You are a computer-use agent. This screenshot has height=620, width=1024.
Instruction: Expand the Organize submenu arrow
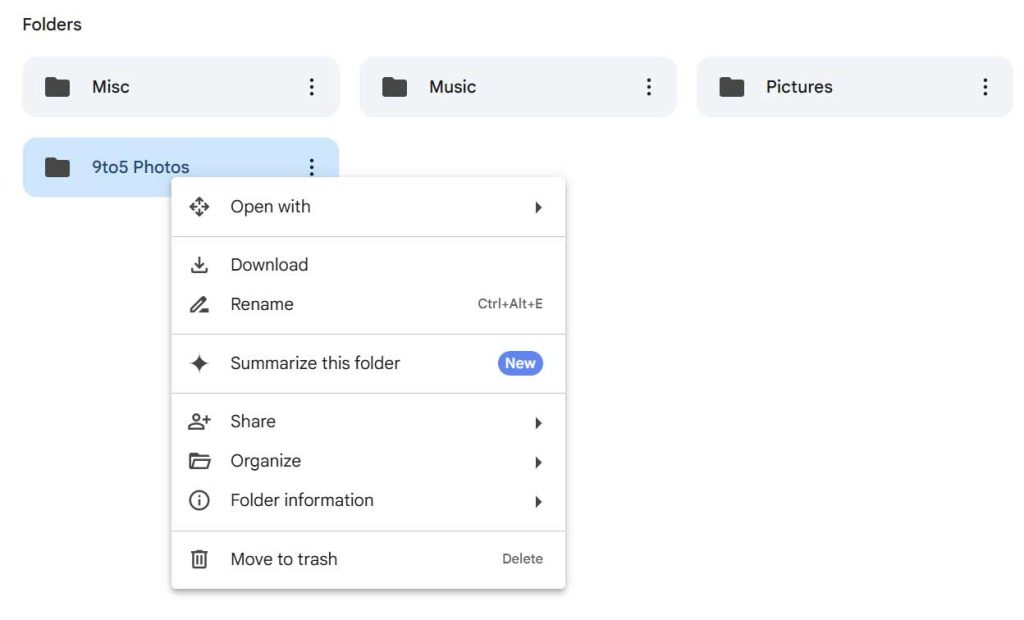click(538, 463)
